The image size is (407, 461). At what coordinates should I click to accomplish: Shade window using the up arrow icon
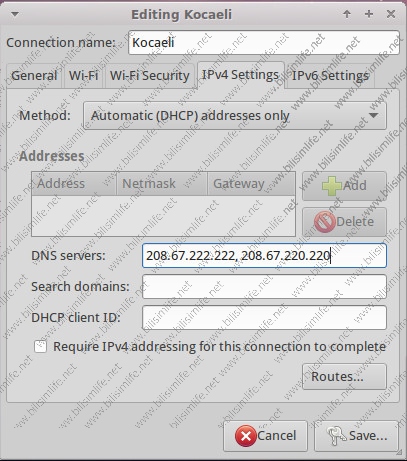pos(347,14)
